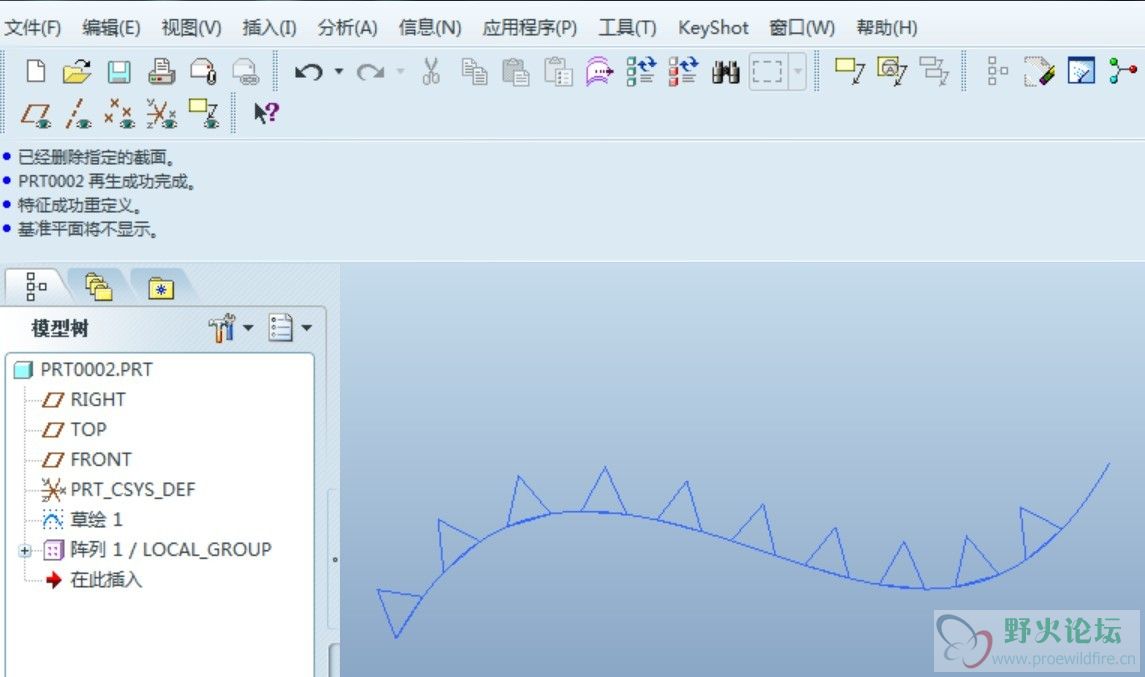
Task: Redo with the grayed forward arrow
Action: [x=370, y=72]
